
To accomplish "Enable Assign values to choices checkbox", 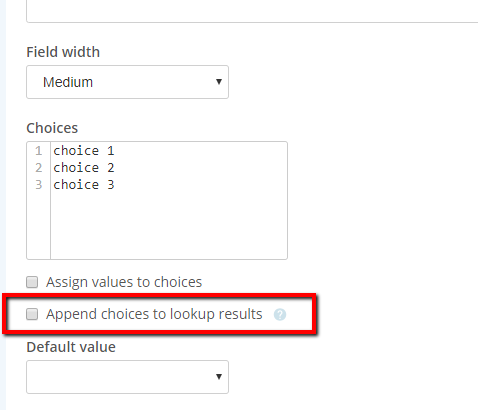I will (32, 282).
